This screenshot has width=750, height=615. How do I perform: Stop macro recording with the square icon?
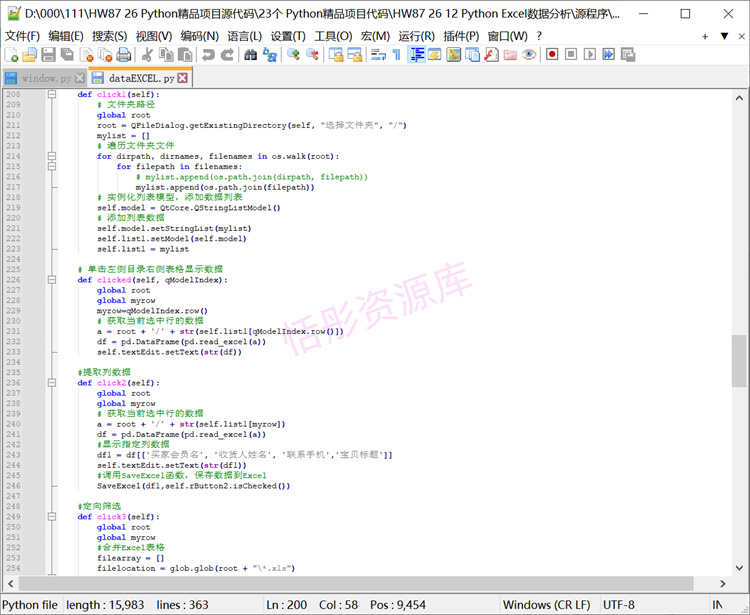pos(571,55)
